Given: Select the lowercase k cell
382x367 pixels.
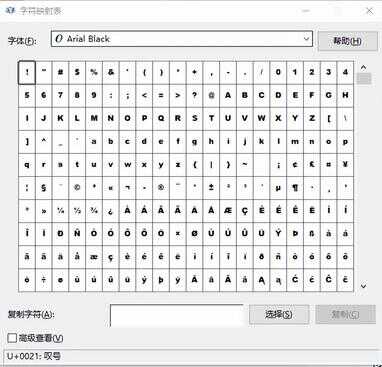Looking at the screenshot, I should tap(262, 142).
